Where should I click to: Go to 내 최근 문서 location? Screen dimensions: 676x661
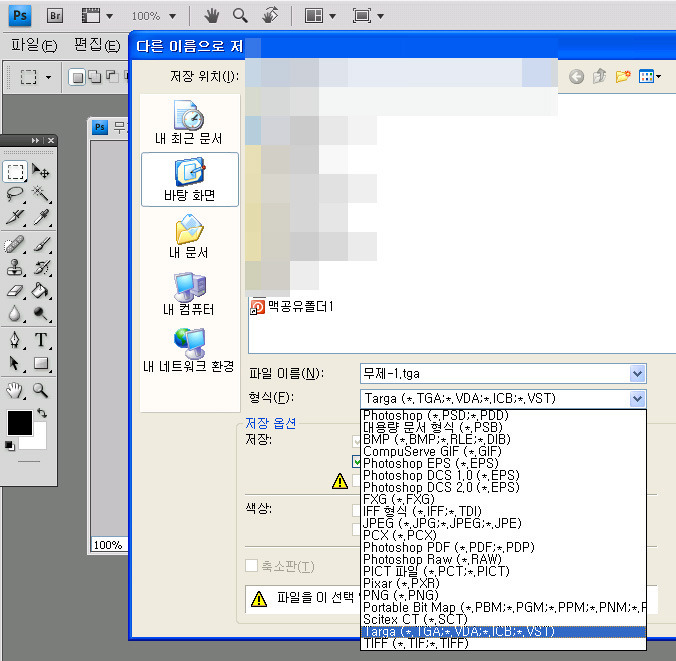point(189,122)
